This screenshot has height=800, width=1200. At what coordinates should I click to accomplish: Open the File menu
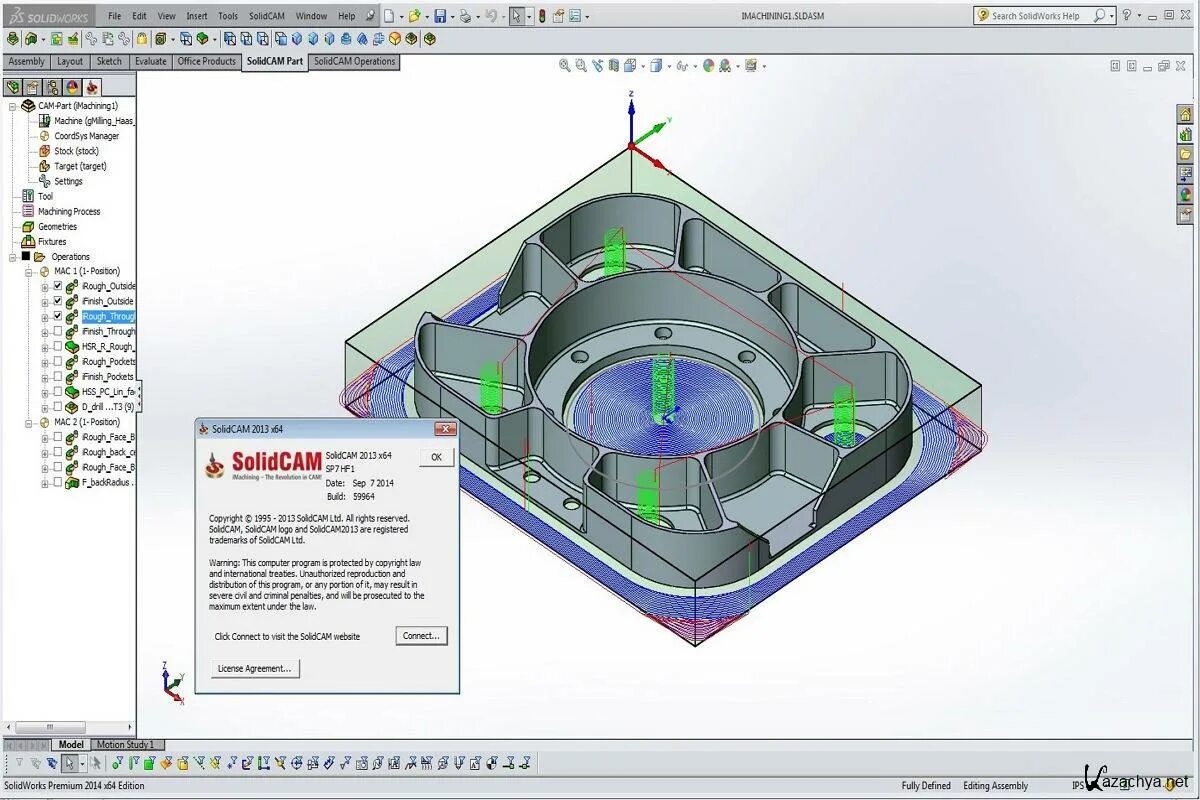pyautogui.click(x=114, y=16)
